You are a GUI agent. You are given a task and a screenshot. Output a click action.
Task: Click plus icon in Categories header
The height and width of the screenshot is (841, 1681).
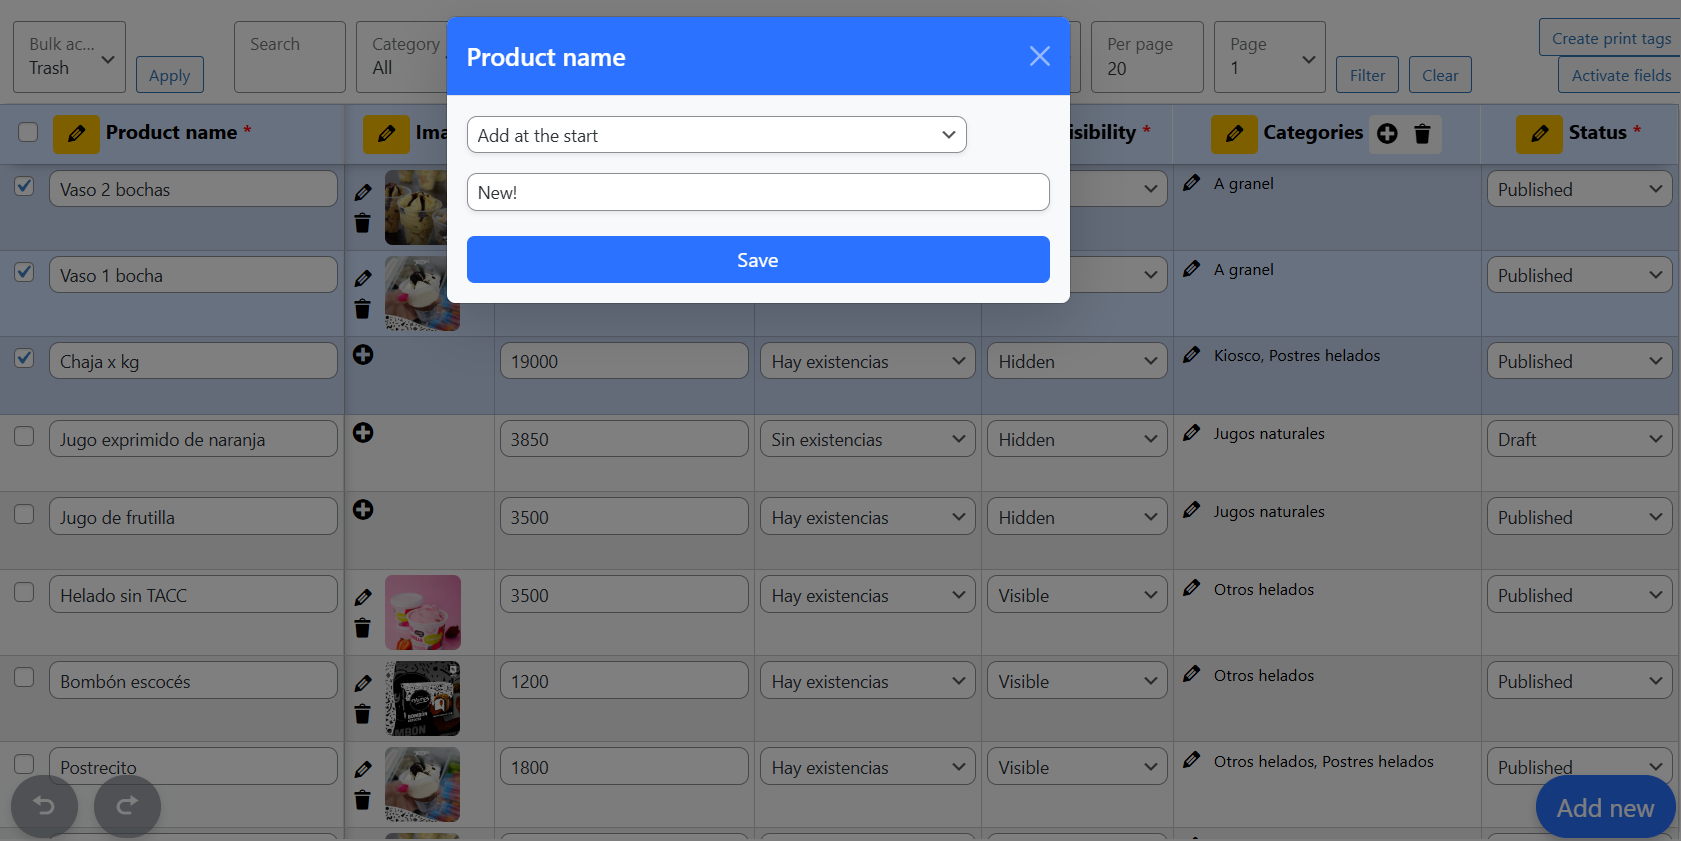click(1387, 133)
